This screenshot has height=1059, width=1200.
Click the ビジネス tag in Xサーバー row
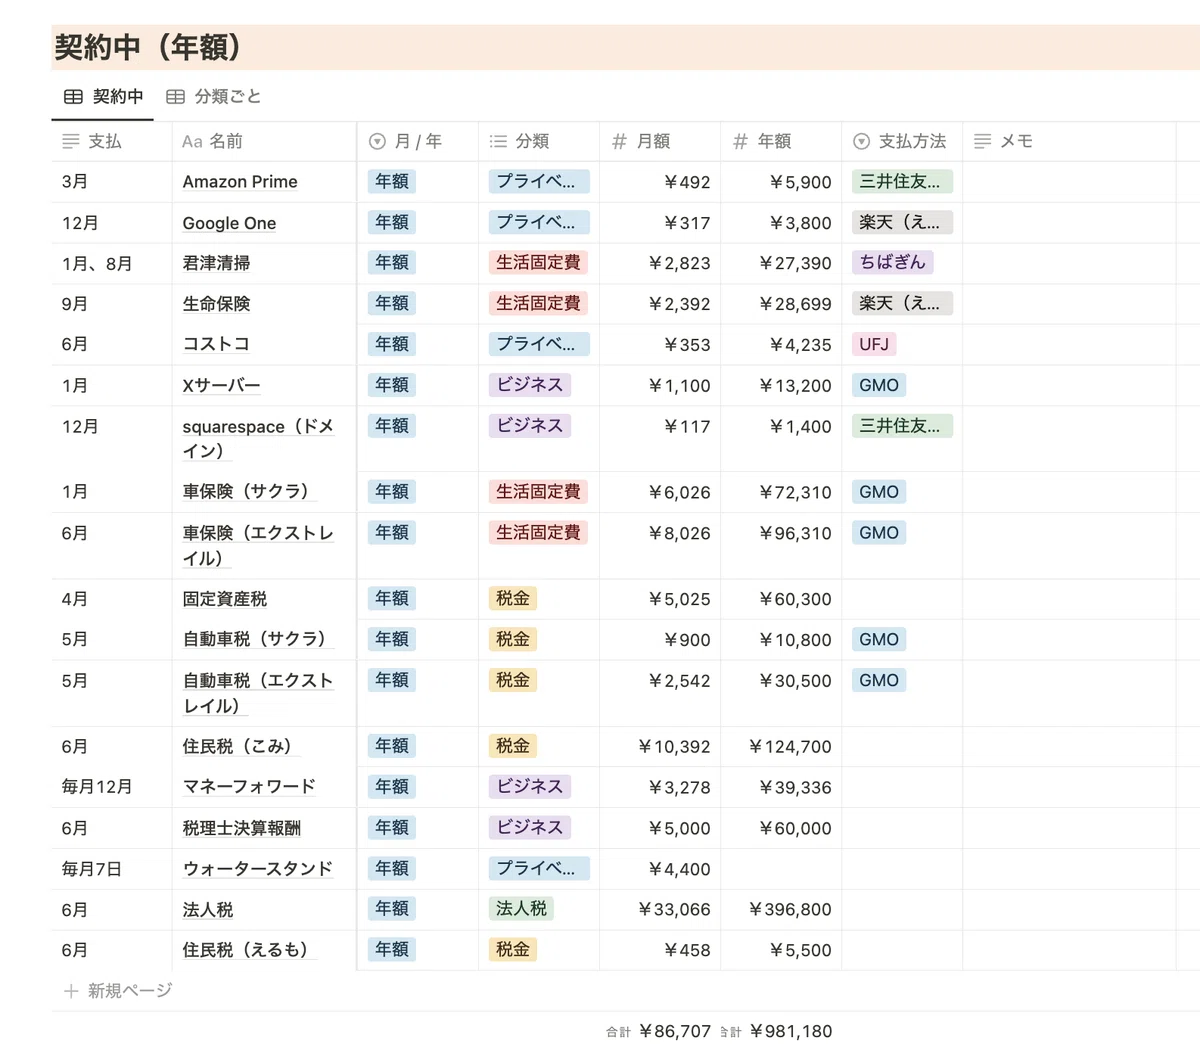click(530, 384)
